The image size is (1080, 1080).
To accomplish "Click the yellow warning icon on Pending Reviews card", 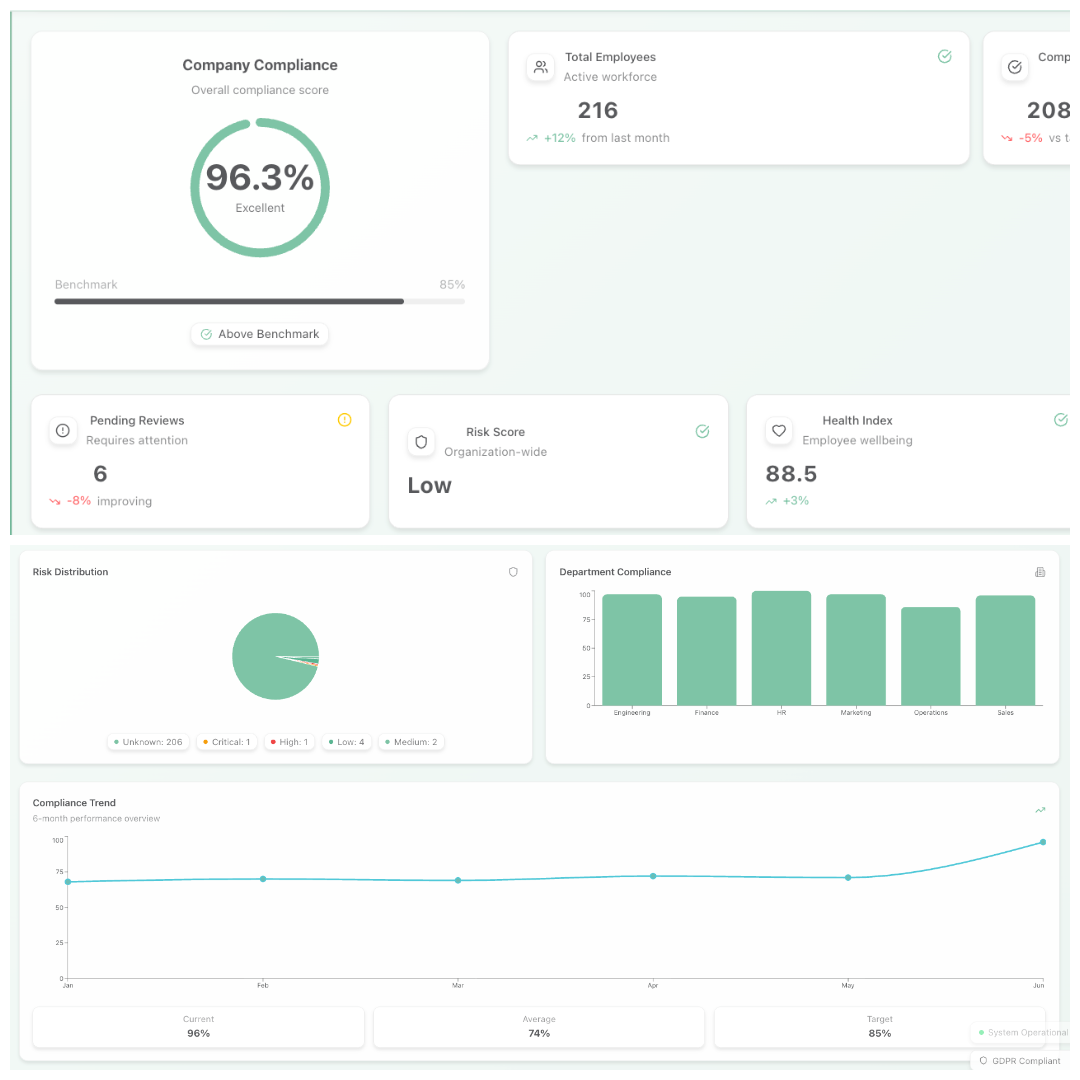I will coord(345,420).
